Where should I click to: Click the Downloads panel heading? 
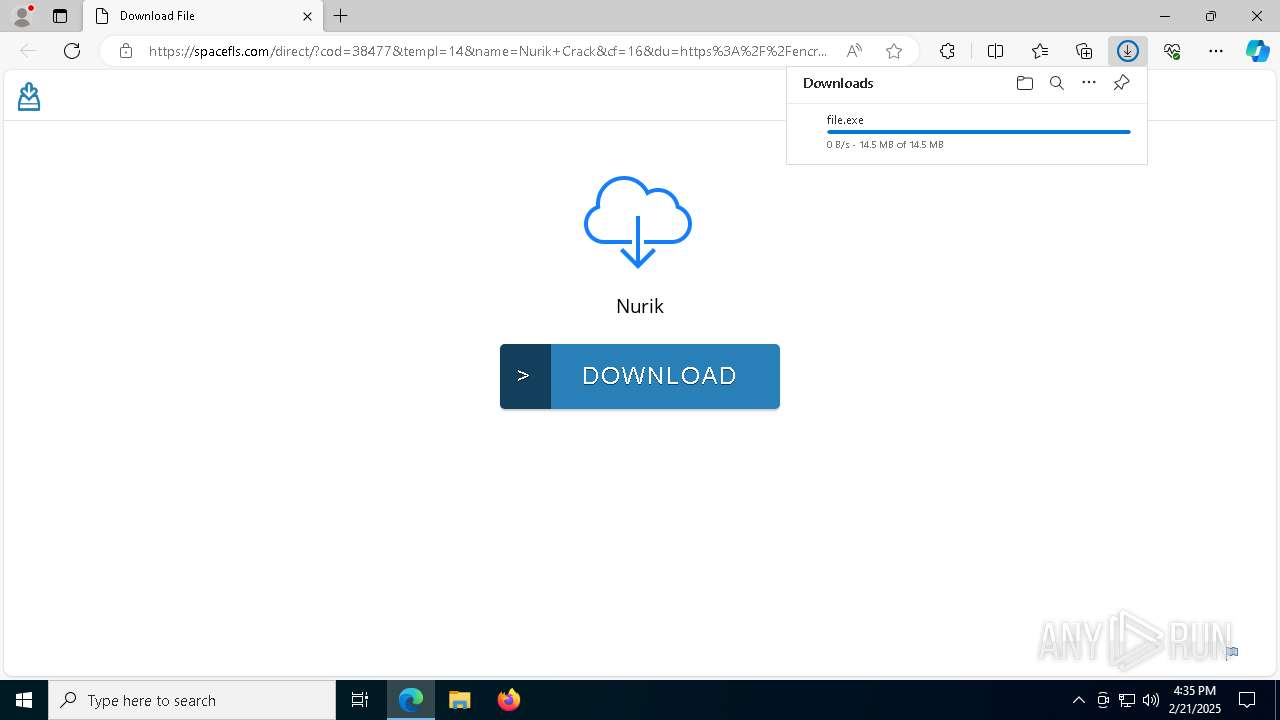coord(838,83)
